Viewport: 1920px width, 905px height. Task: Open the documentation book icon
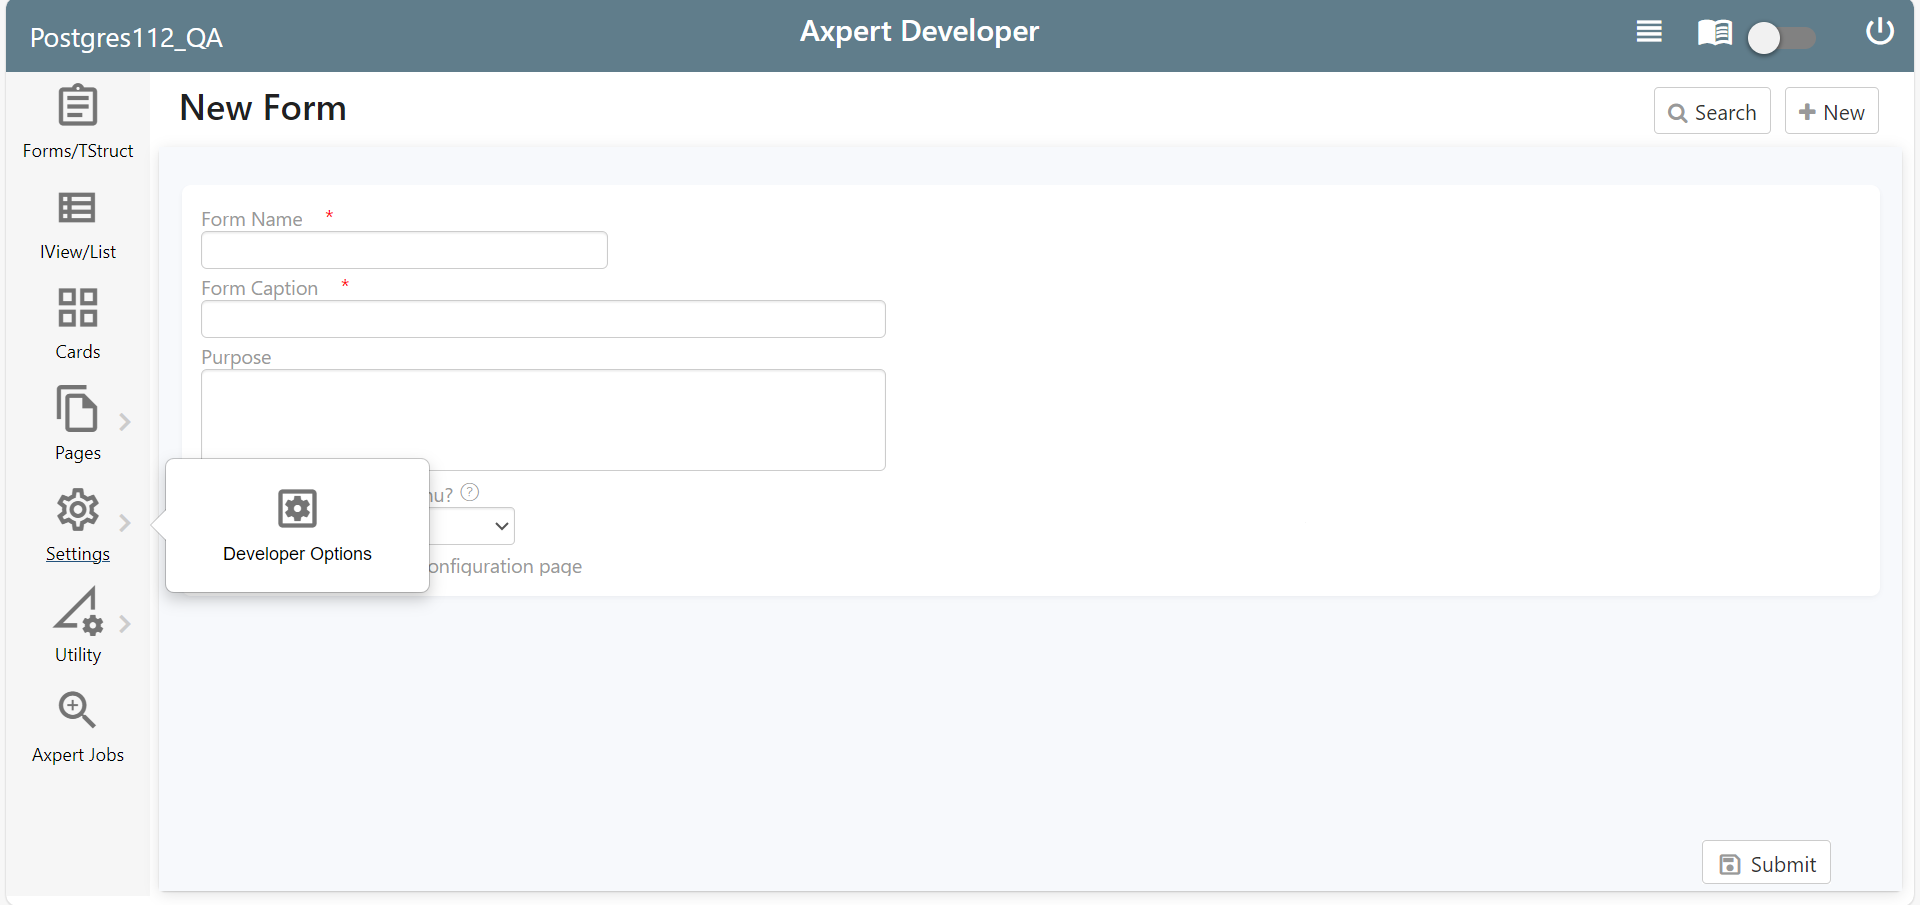1714,32
